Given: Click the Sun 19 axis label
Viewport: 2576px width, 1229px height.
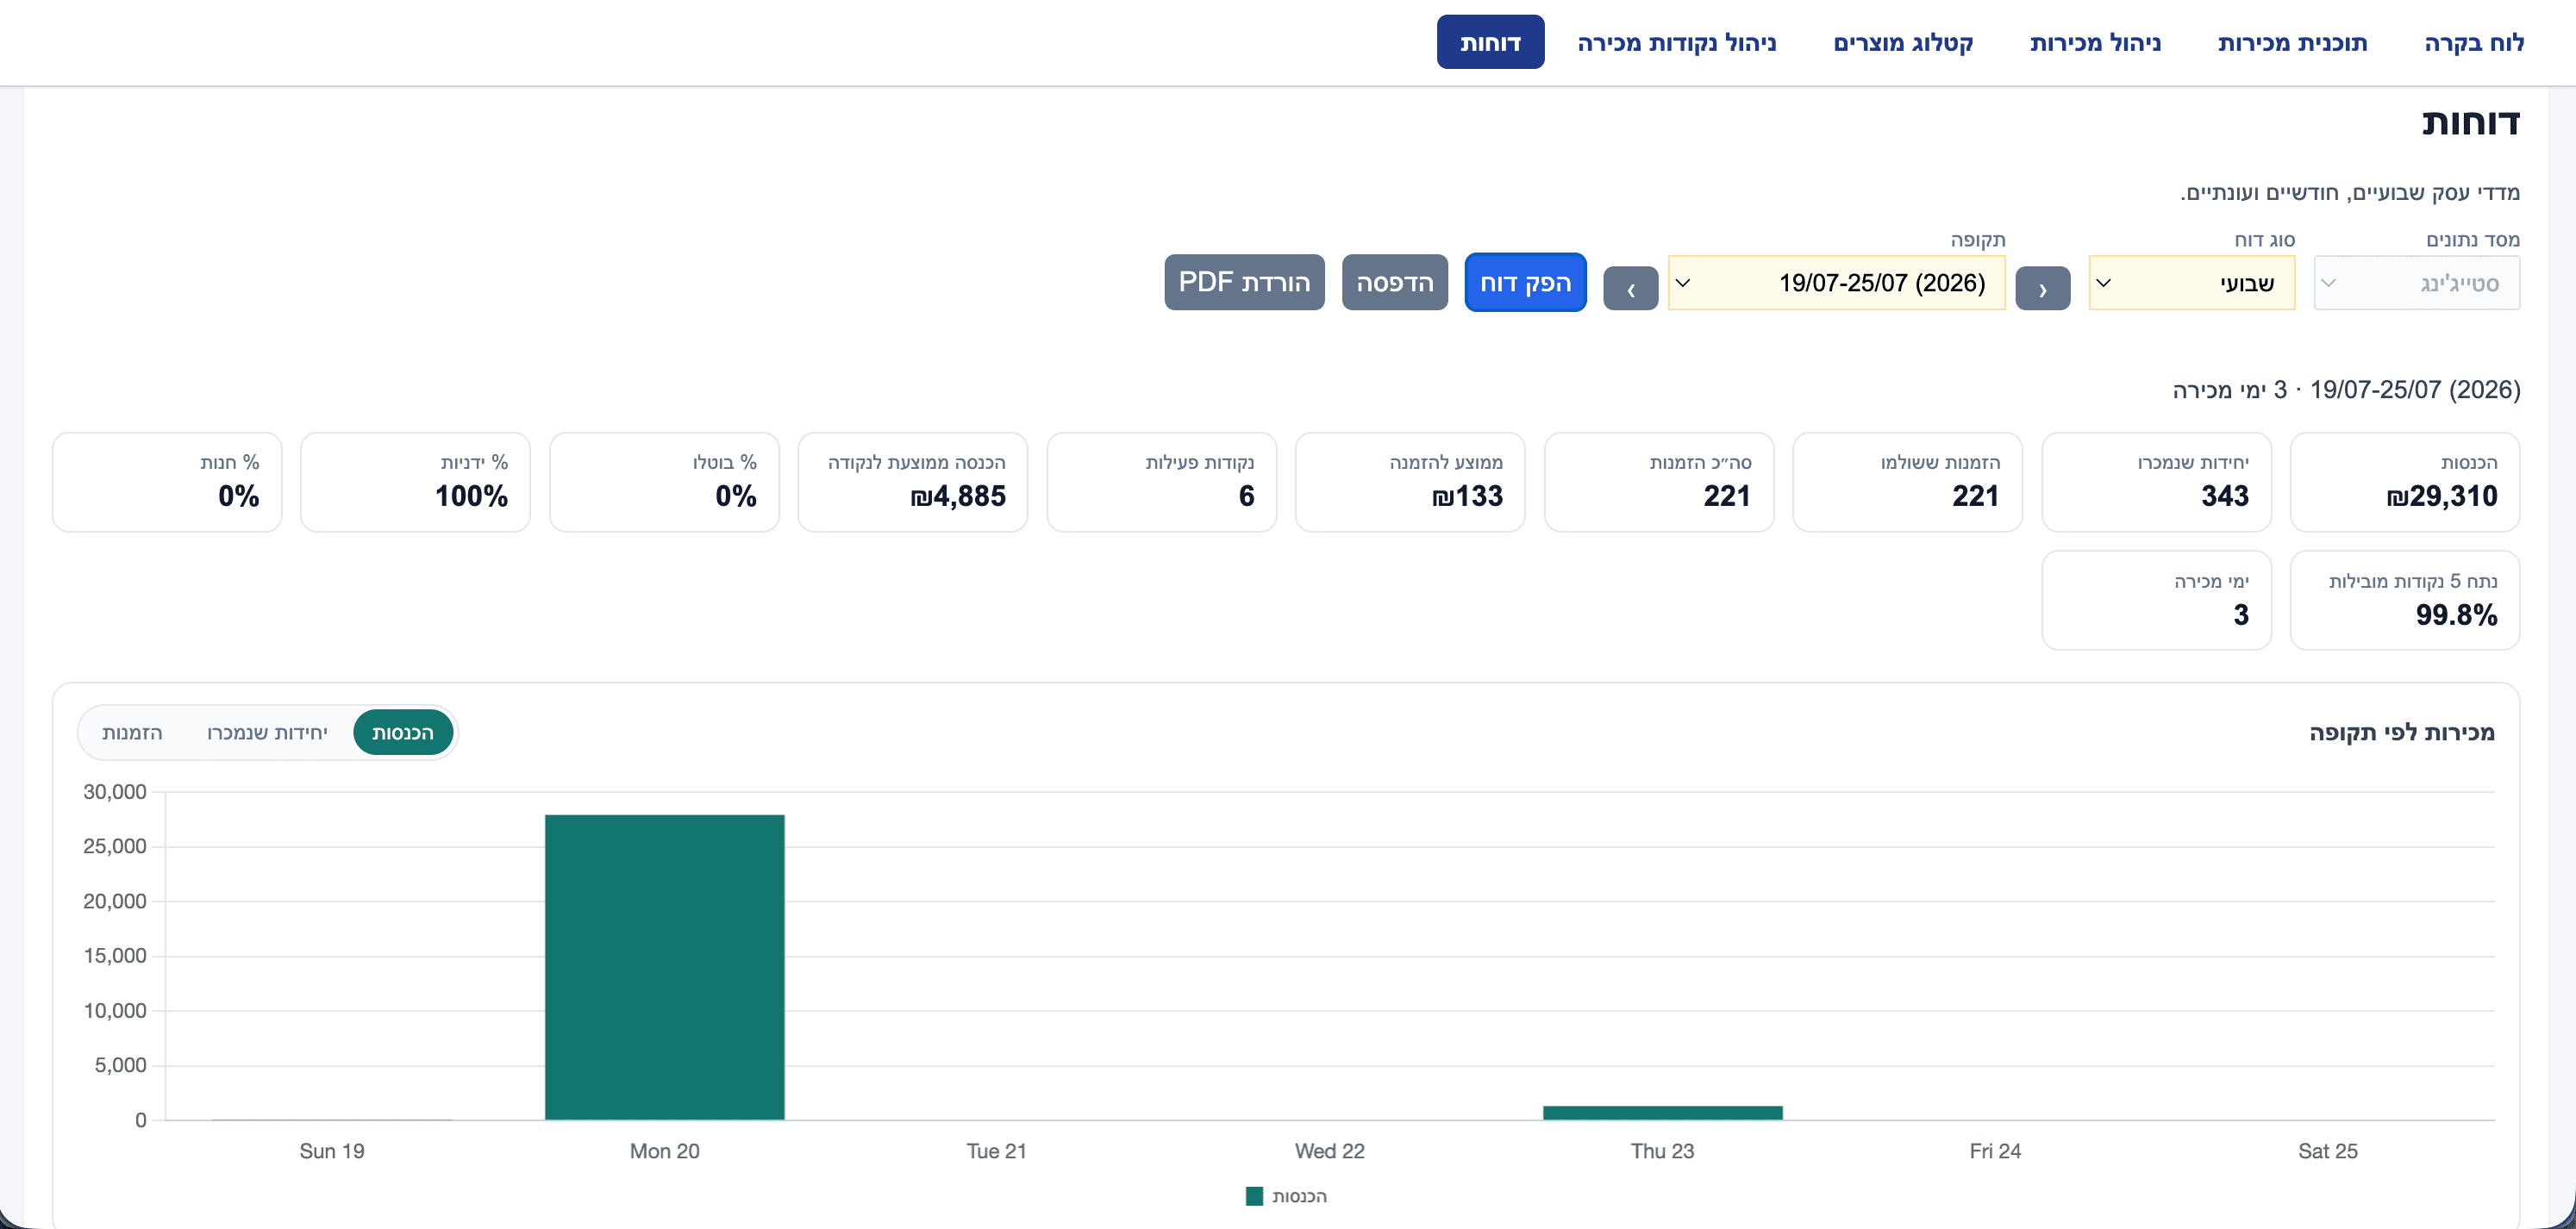Looking at the screenshot, I should coord(332,1151).
